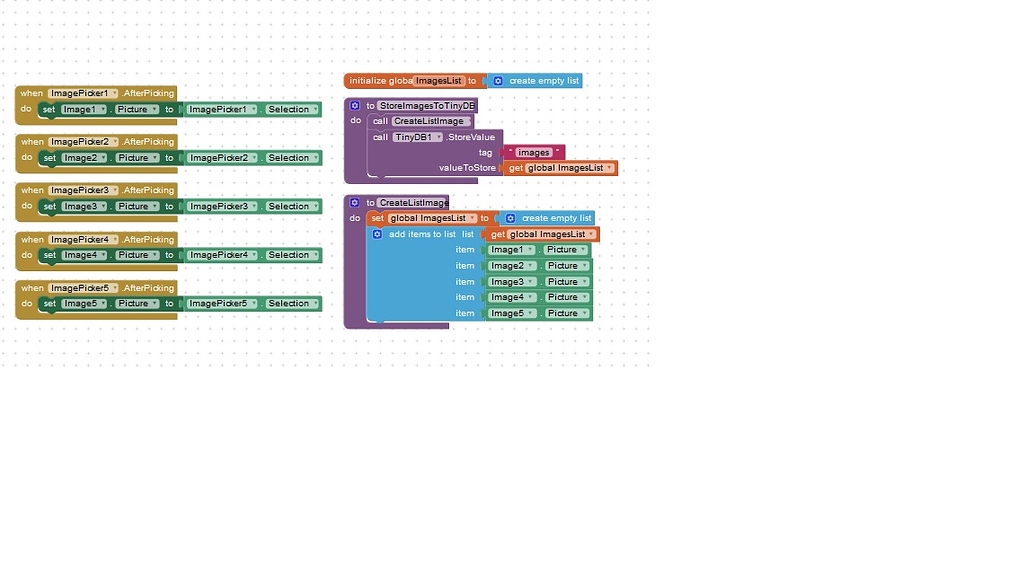Open the mutator gear on initialize global's create empty list
The height and width of the screenshot is (582, 1035).
click(x=496, y=81)
